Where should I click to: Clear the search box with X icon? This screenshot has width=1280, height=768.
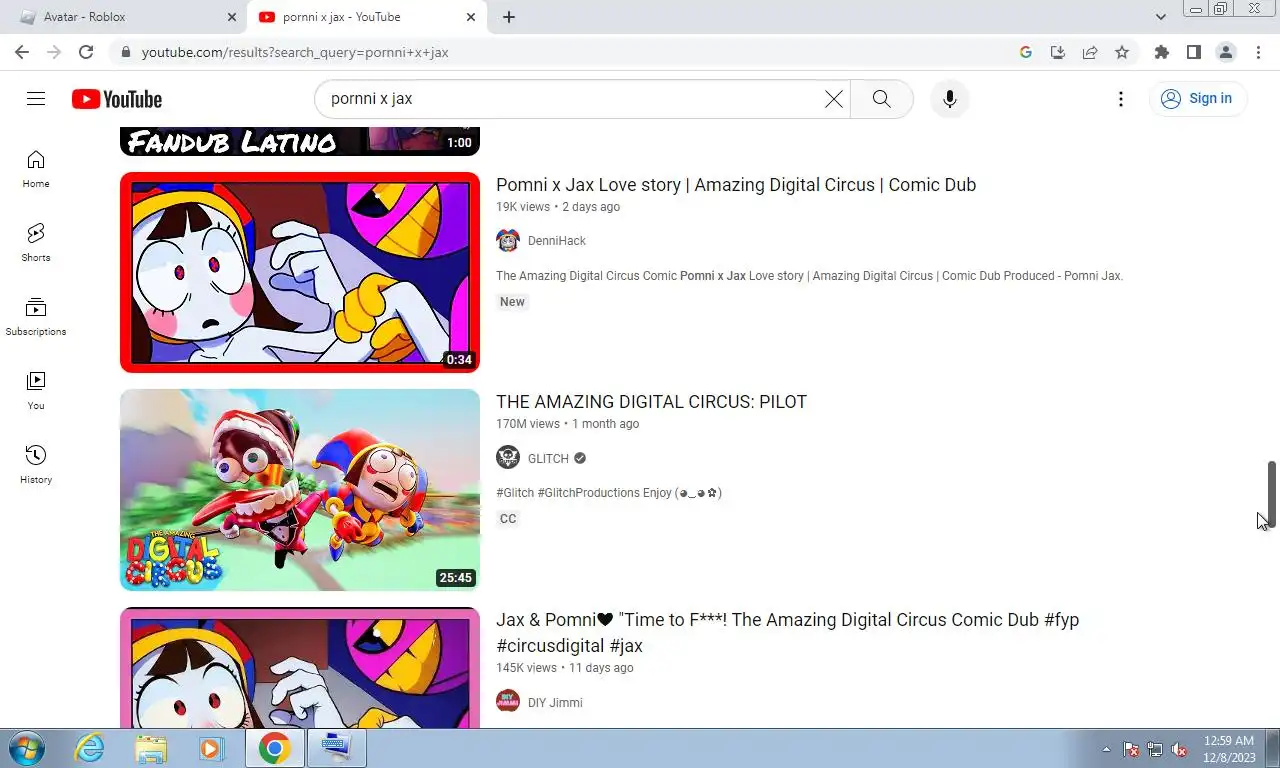(x=834, y=98)
